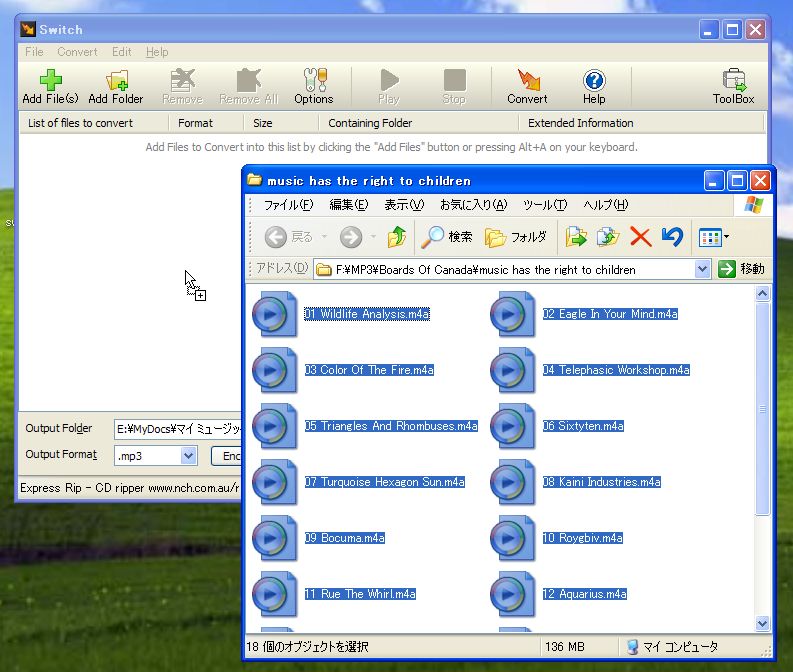Screen dimensions: 793x672
Task: Select file 02 Eagle In Your Mind.m4a
Action: 610,314
